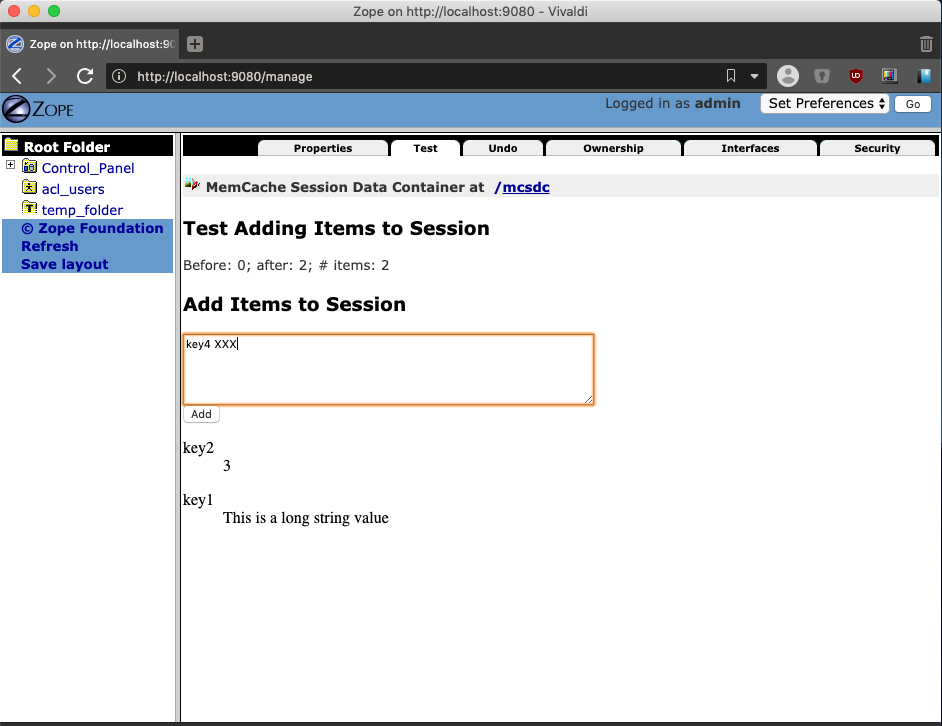This screenshot has height=726, width=942.
Task: Select the acl_users tree item
Action: (73, 189)
